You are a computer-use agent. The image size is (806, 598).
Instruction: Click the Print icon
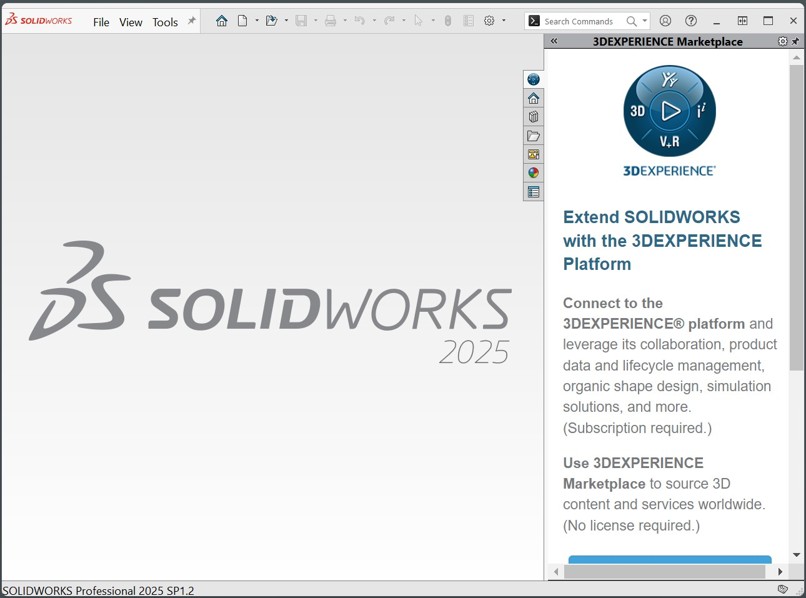[x=331, y=21]
